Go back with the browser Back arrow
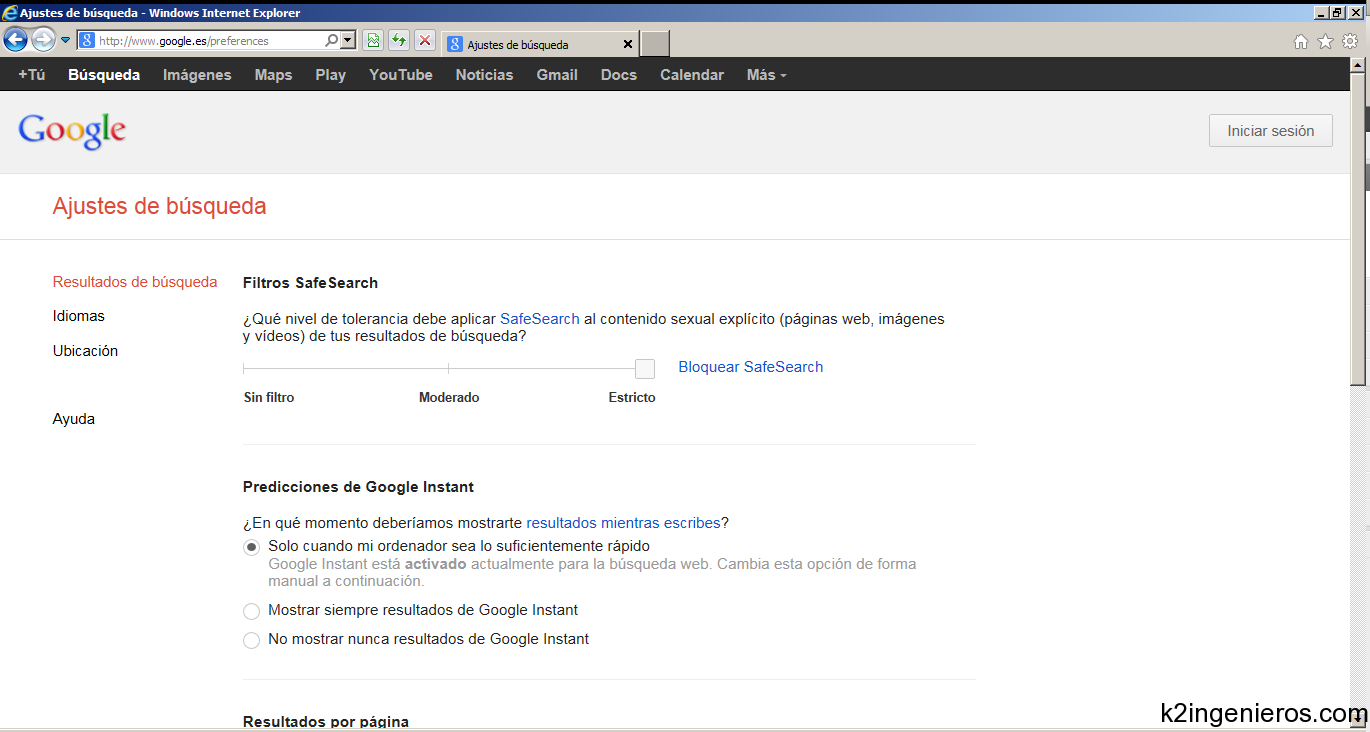The width and height of the screenshot is (1370, 732). coord(15,40)
